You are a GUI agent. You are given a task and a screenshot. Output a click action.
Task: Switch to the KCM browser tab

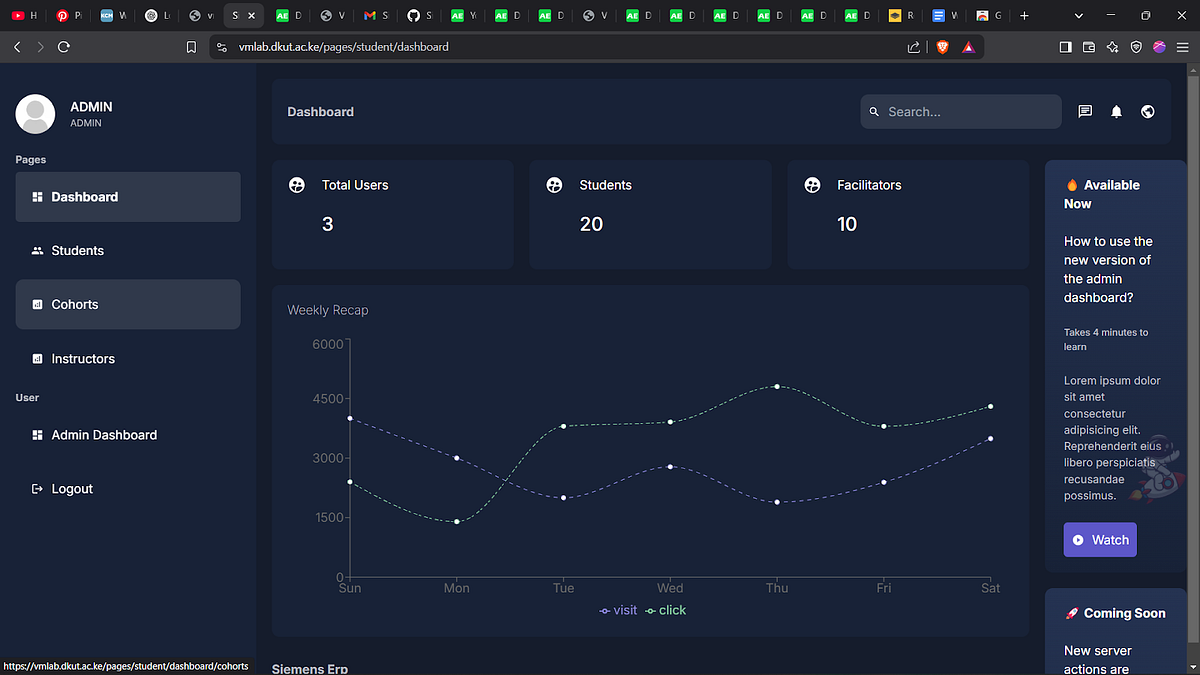(113, 16)
